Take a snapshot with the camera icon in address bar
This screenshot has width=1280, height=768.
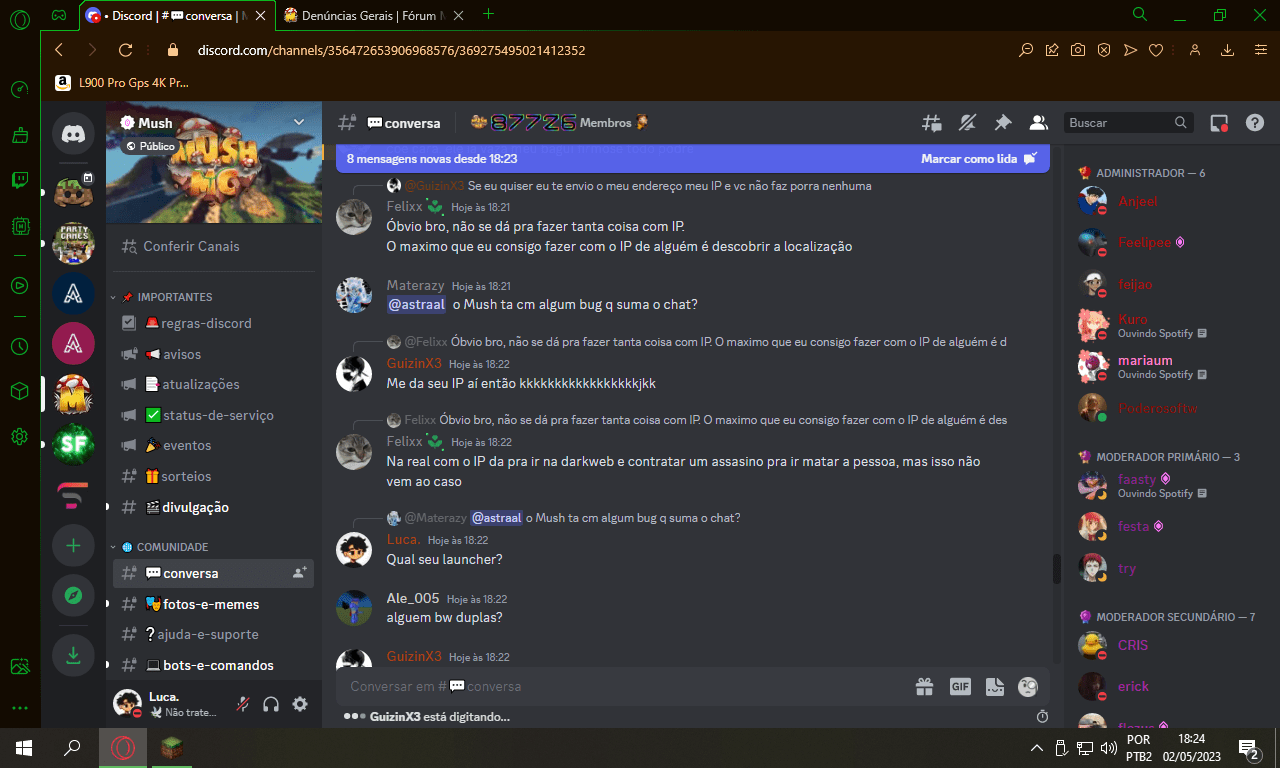pos(1078,50)
